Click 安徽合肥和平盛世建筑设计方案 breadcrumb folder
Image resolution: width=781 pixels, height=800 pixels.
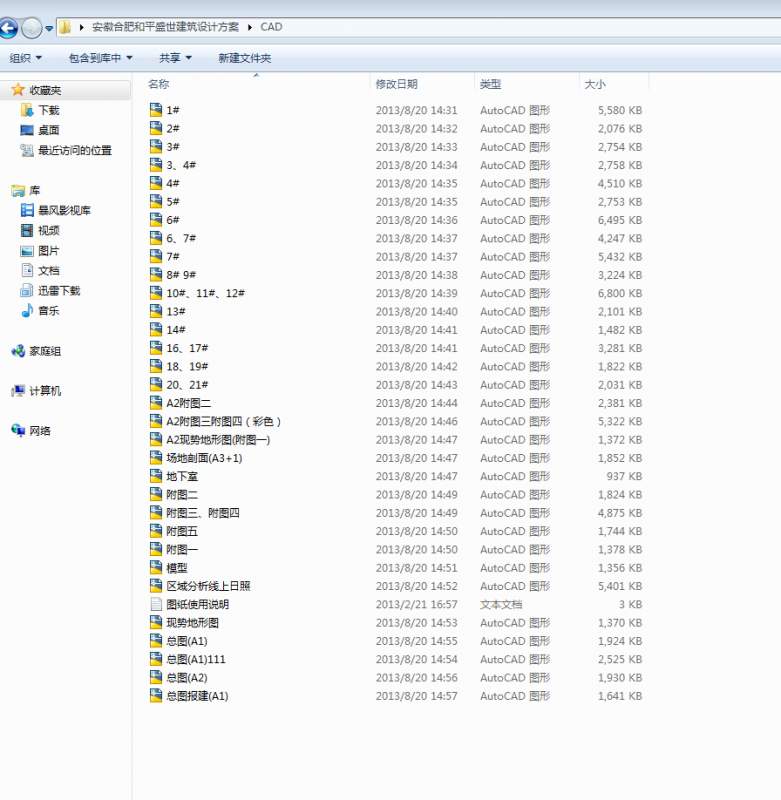coord(165,27)
